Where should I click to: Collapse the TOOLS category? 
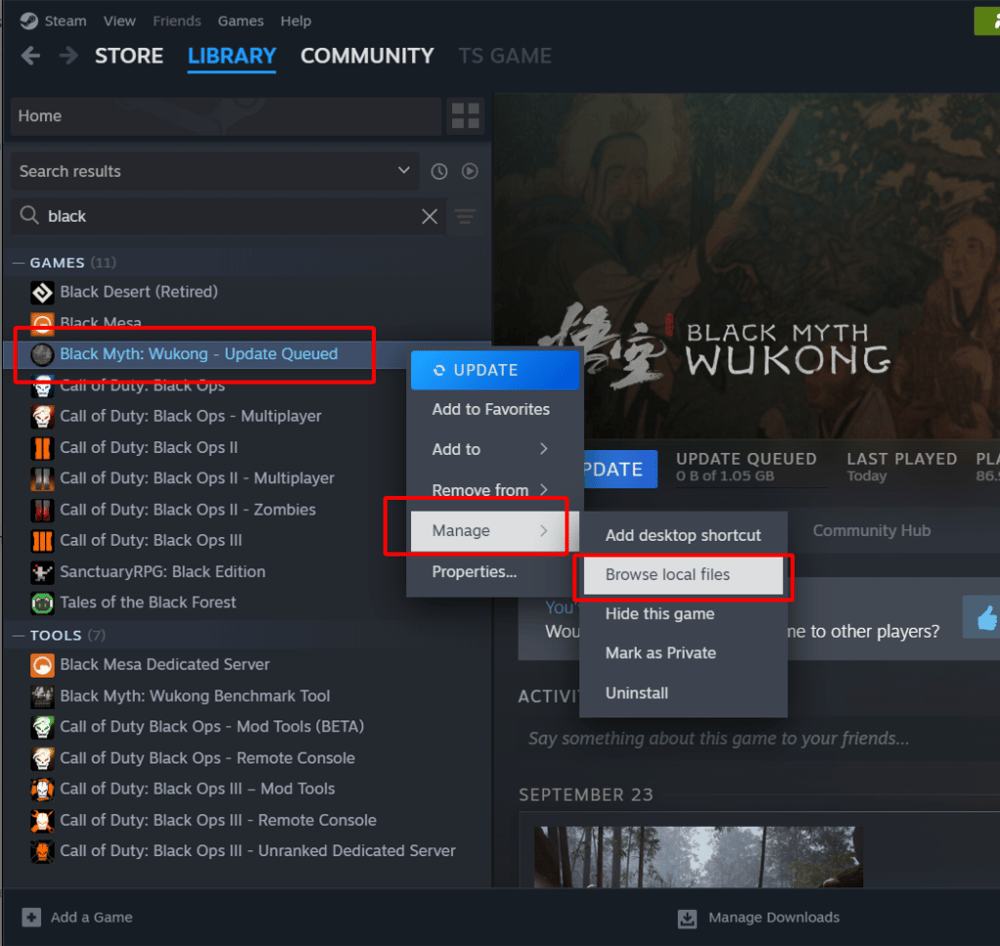click(x=18, y=635)
